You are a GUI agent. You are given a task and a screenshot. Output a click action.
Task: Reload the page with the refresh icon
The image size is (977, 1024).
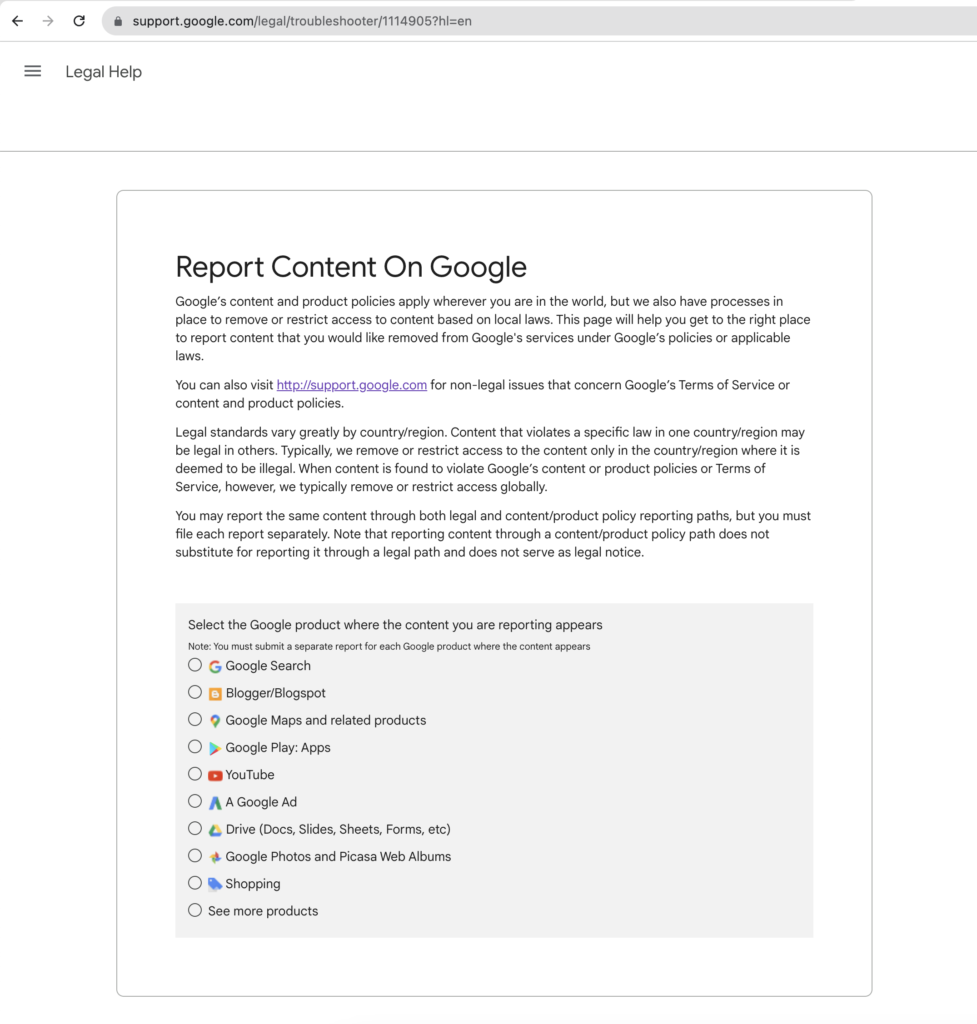pyautogui.click(x=79, y=21)
